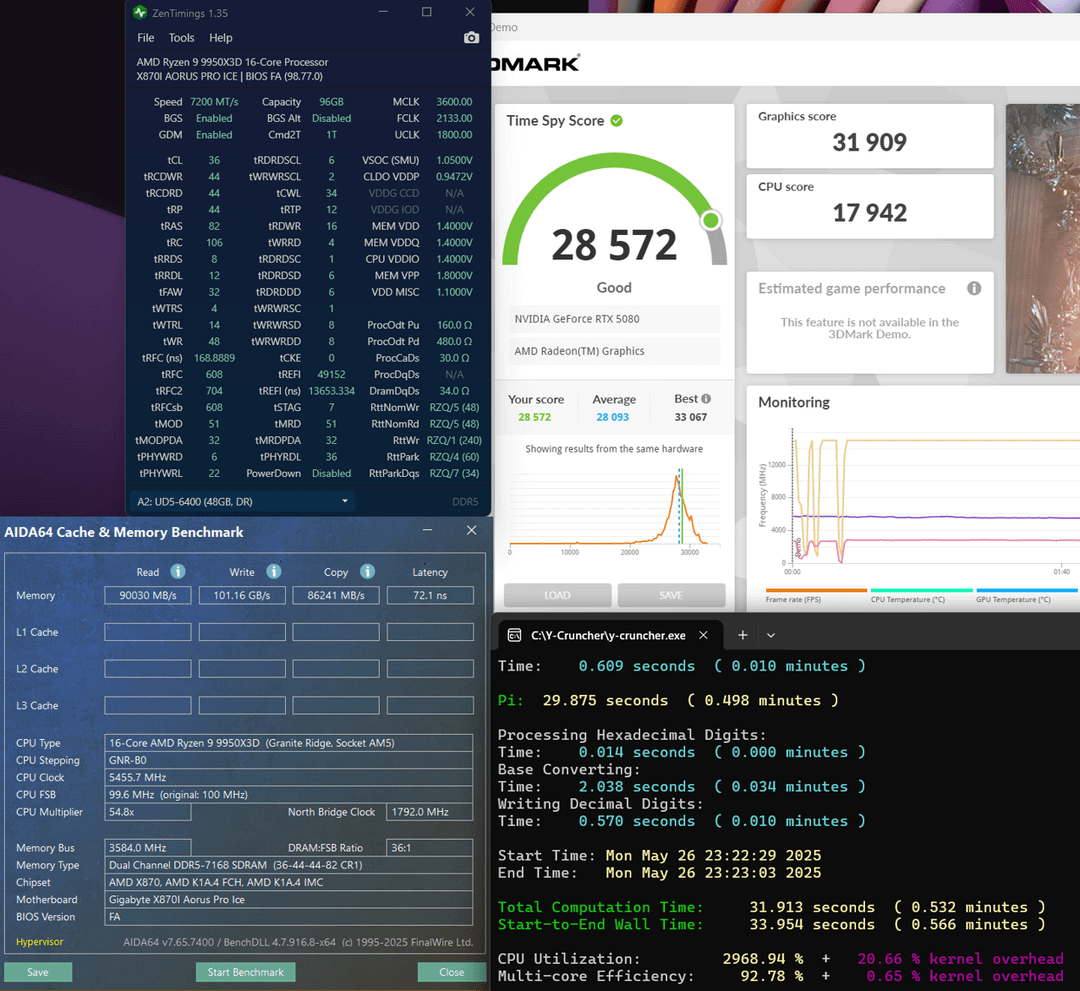Expand the A2: UD5-6400 module dropdown
This screenshot has width=1080, height=991.
click(242, 501)
